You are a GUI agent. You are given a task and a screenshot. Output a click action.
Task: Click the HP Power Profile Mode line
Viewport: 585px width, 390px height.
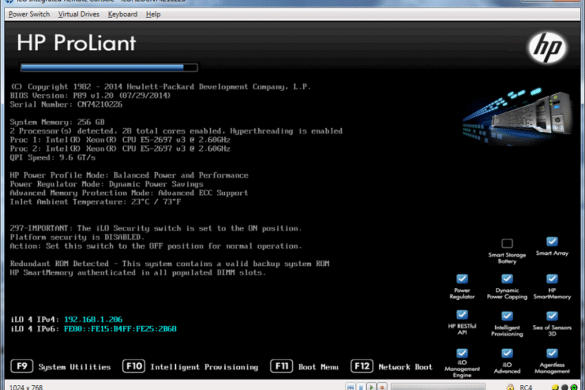tap(129, 175)
